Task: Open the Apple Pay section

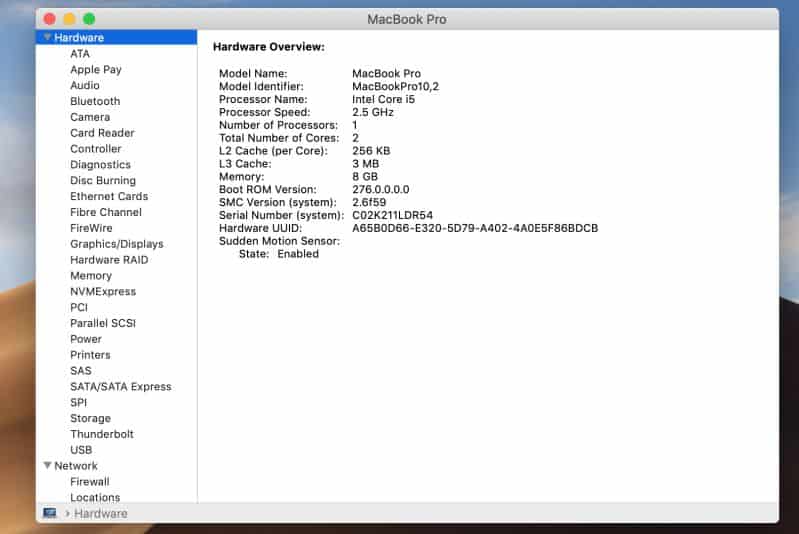Action: [x=96, y=69]
